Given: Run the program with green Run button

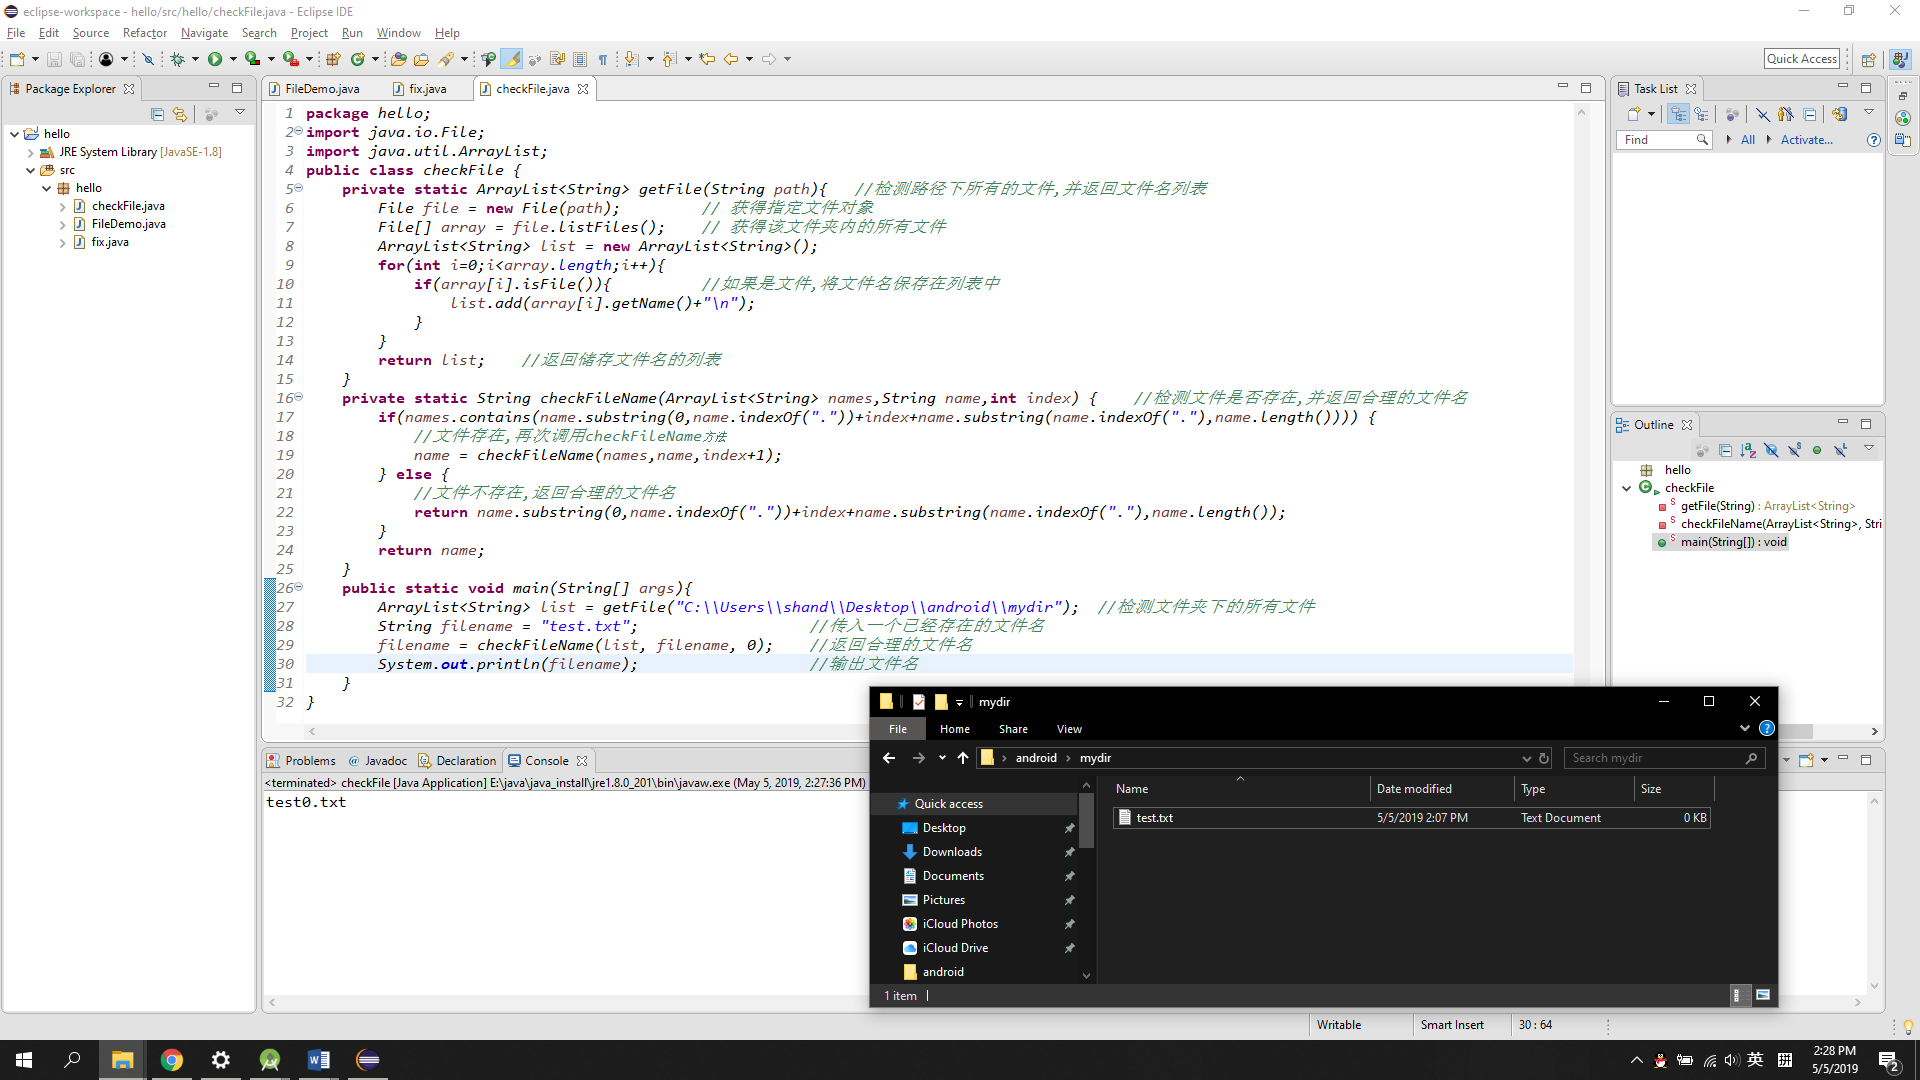Looking at the screenshot, I should (215, 60).
